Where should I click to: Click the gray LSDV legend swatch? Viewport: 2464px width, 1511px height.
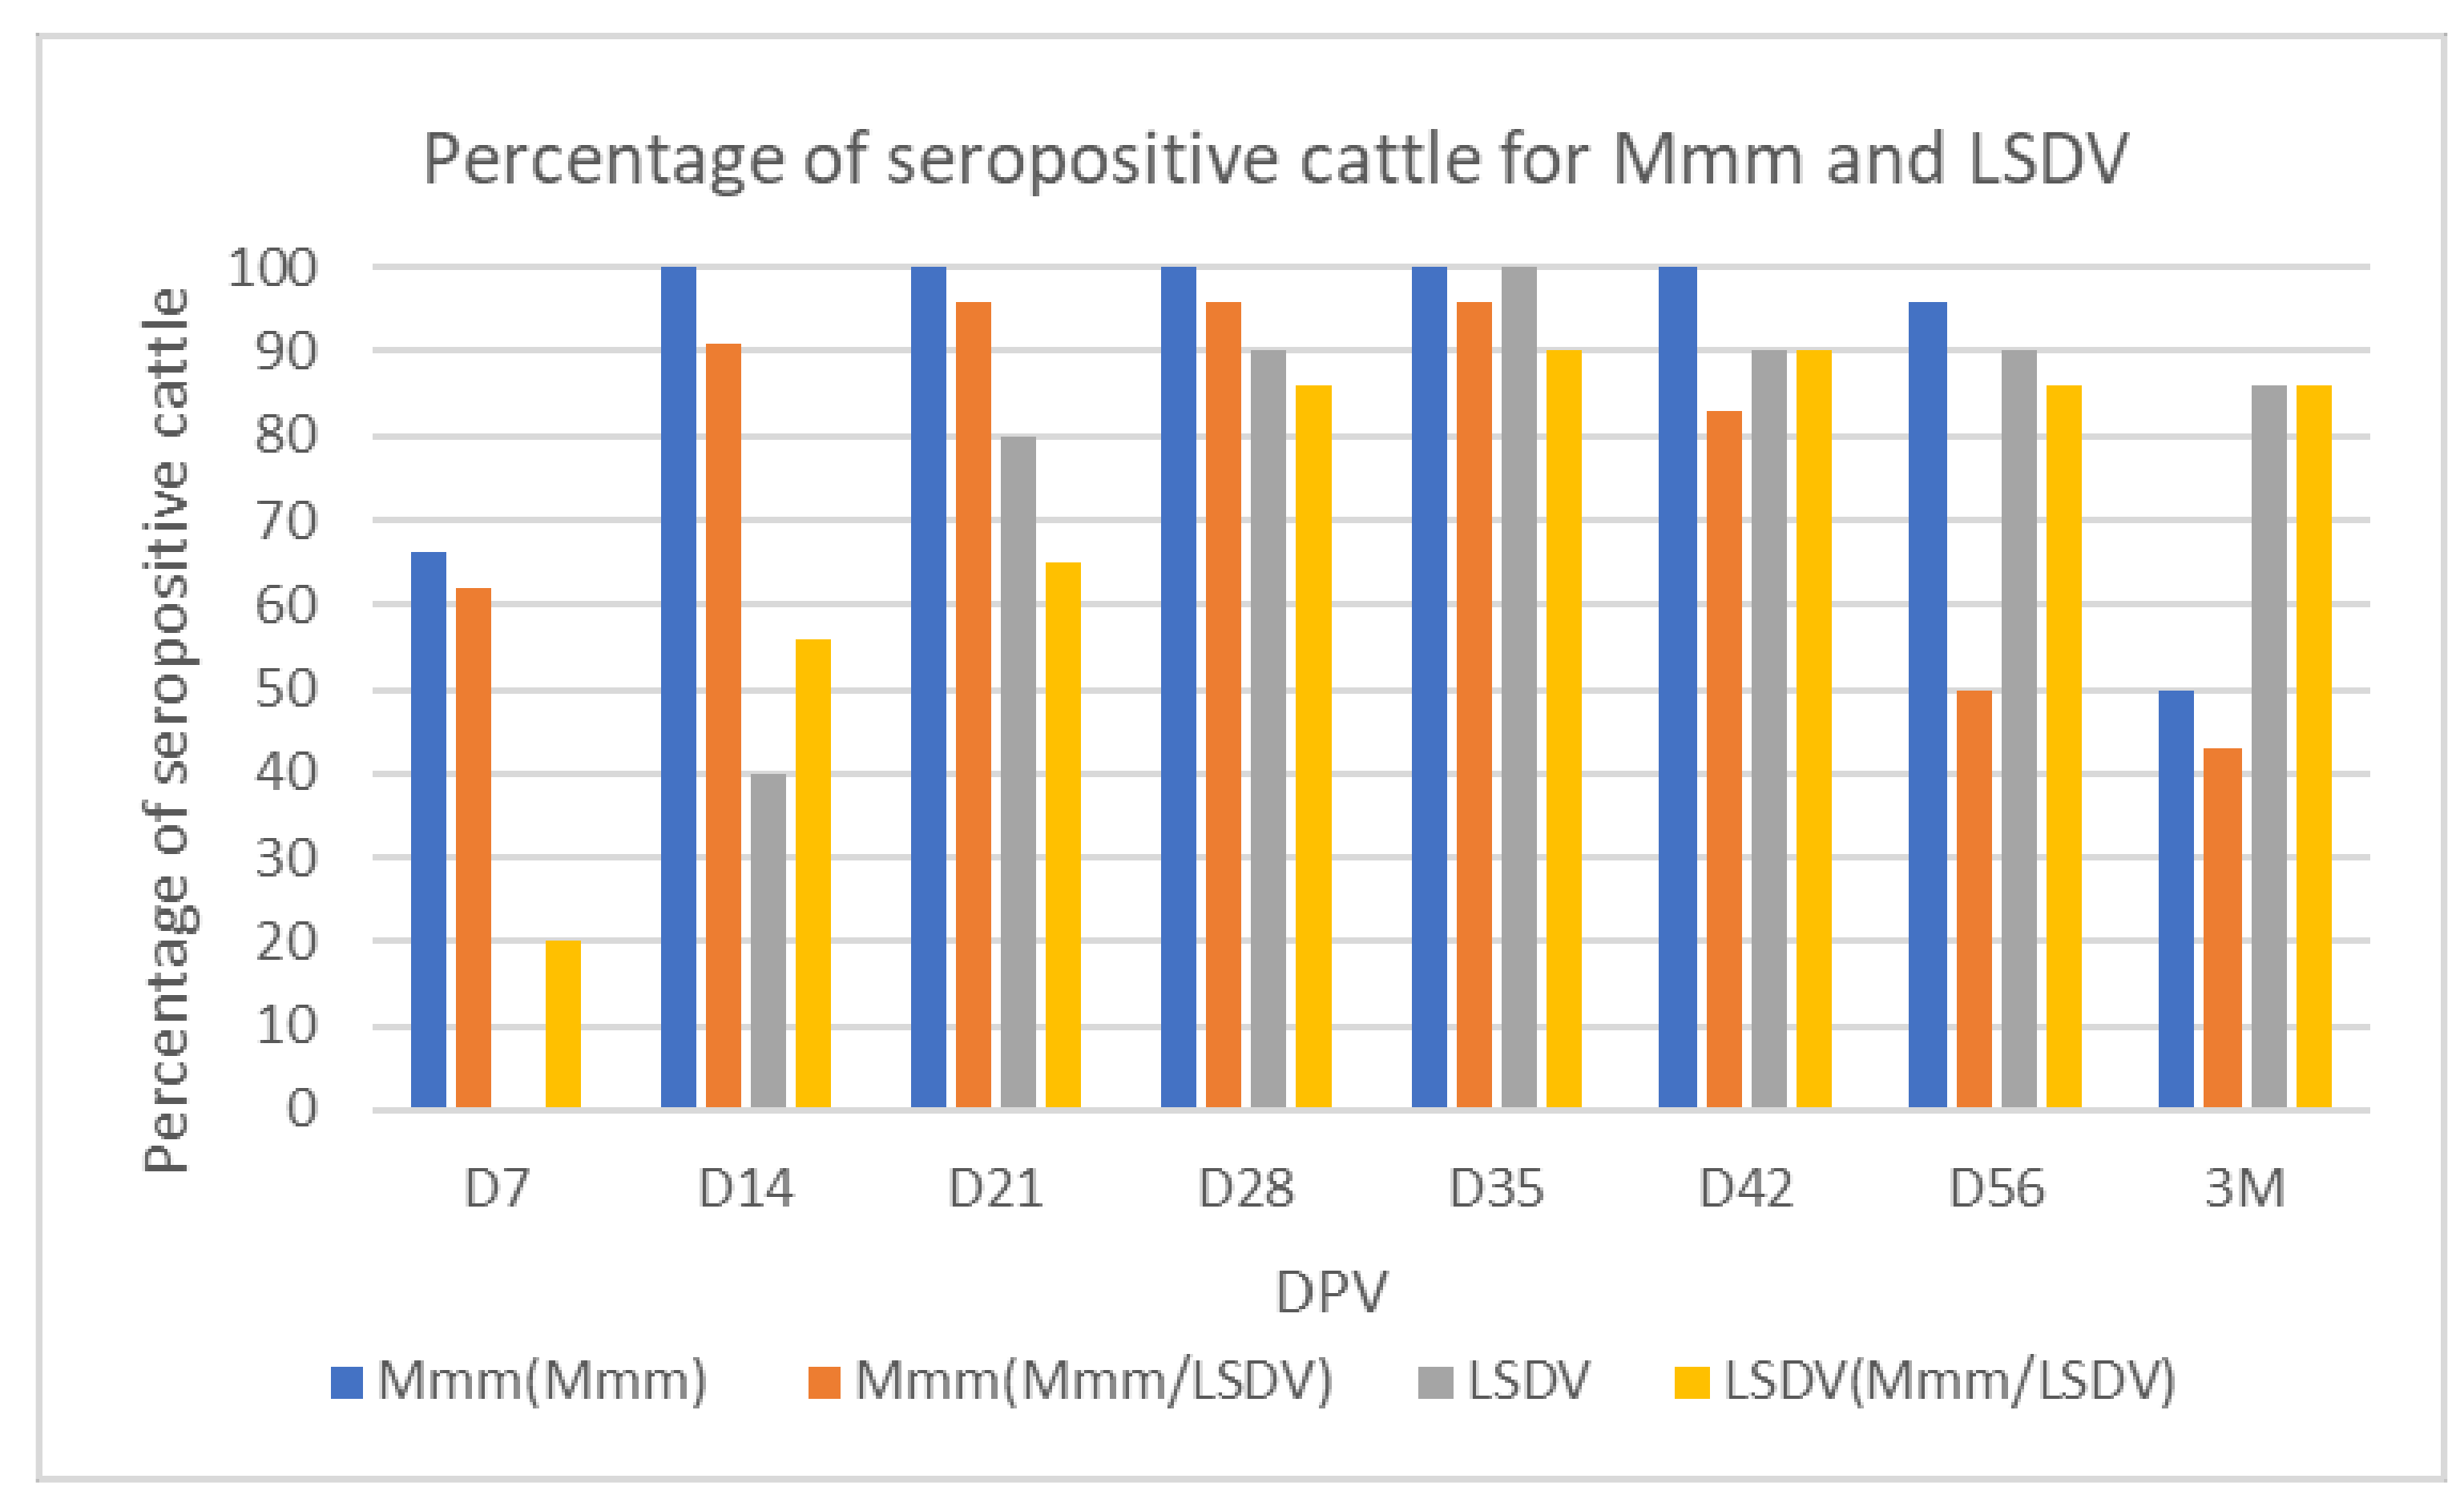point(1436,1383)
